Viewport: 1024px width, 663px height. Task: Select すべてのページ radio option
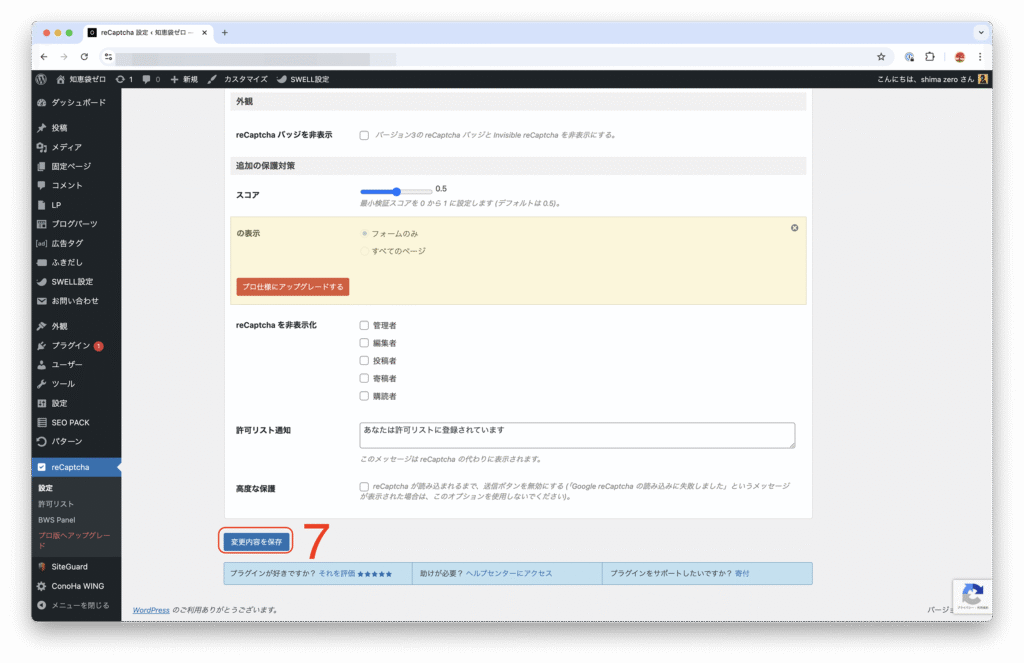pos(364,251)
